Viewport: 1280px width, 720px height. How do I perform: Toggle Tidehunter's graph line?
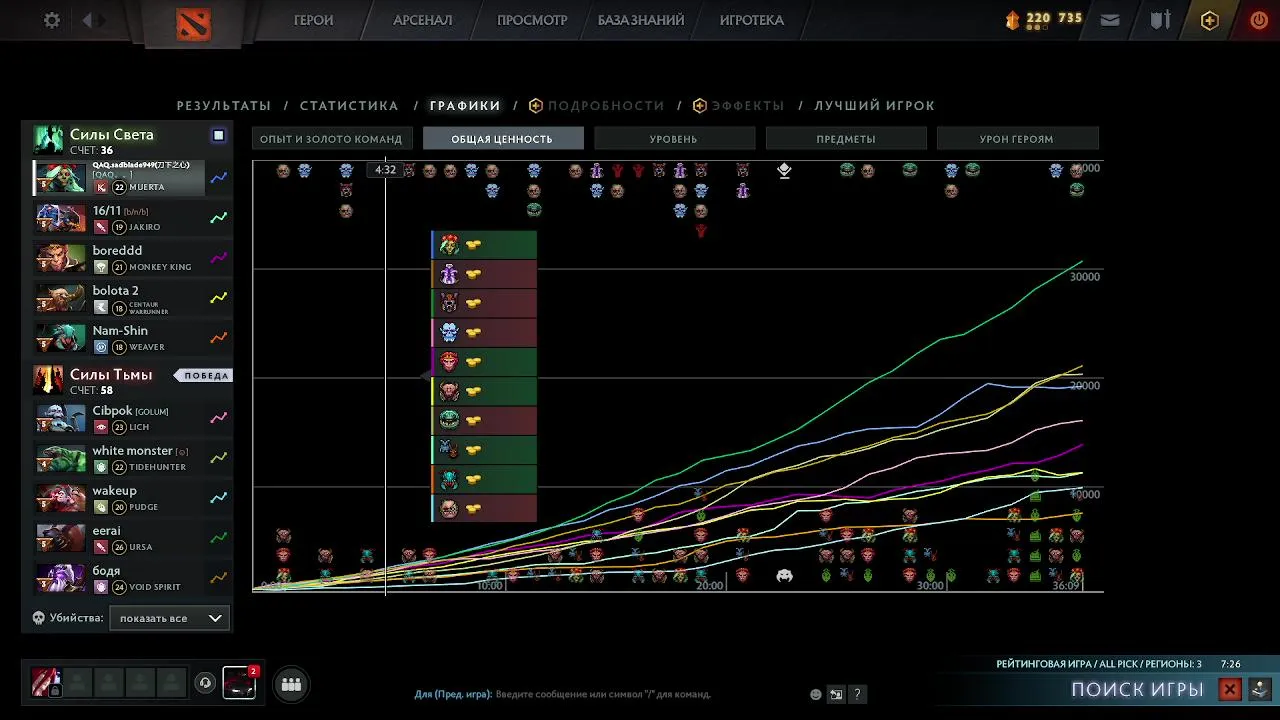(218, 458)
